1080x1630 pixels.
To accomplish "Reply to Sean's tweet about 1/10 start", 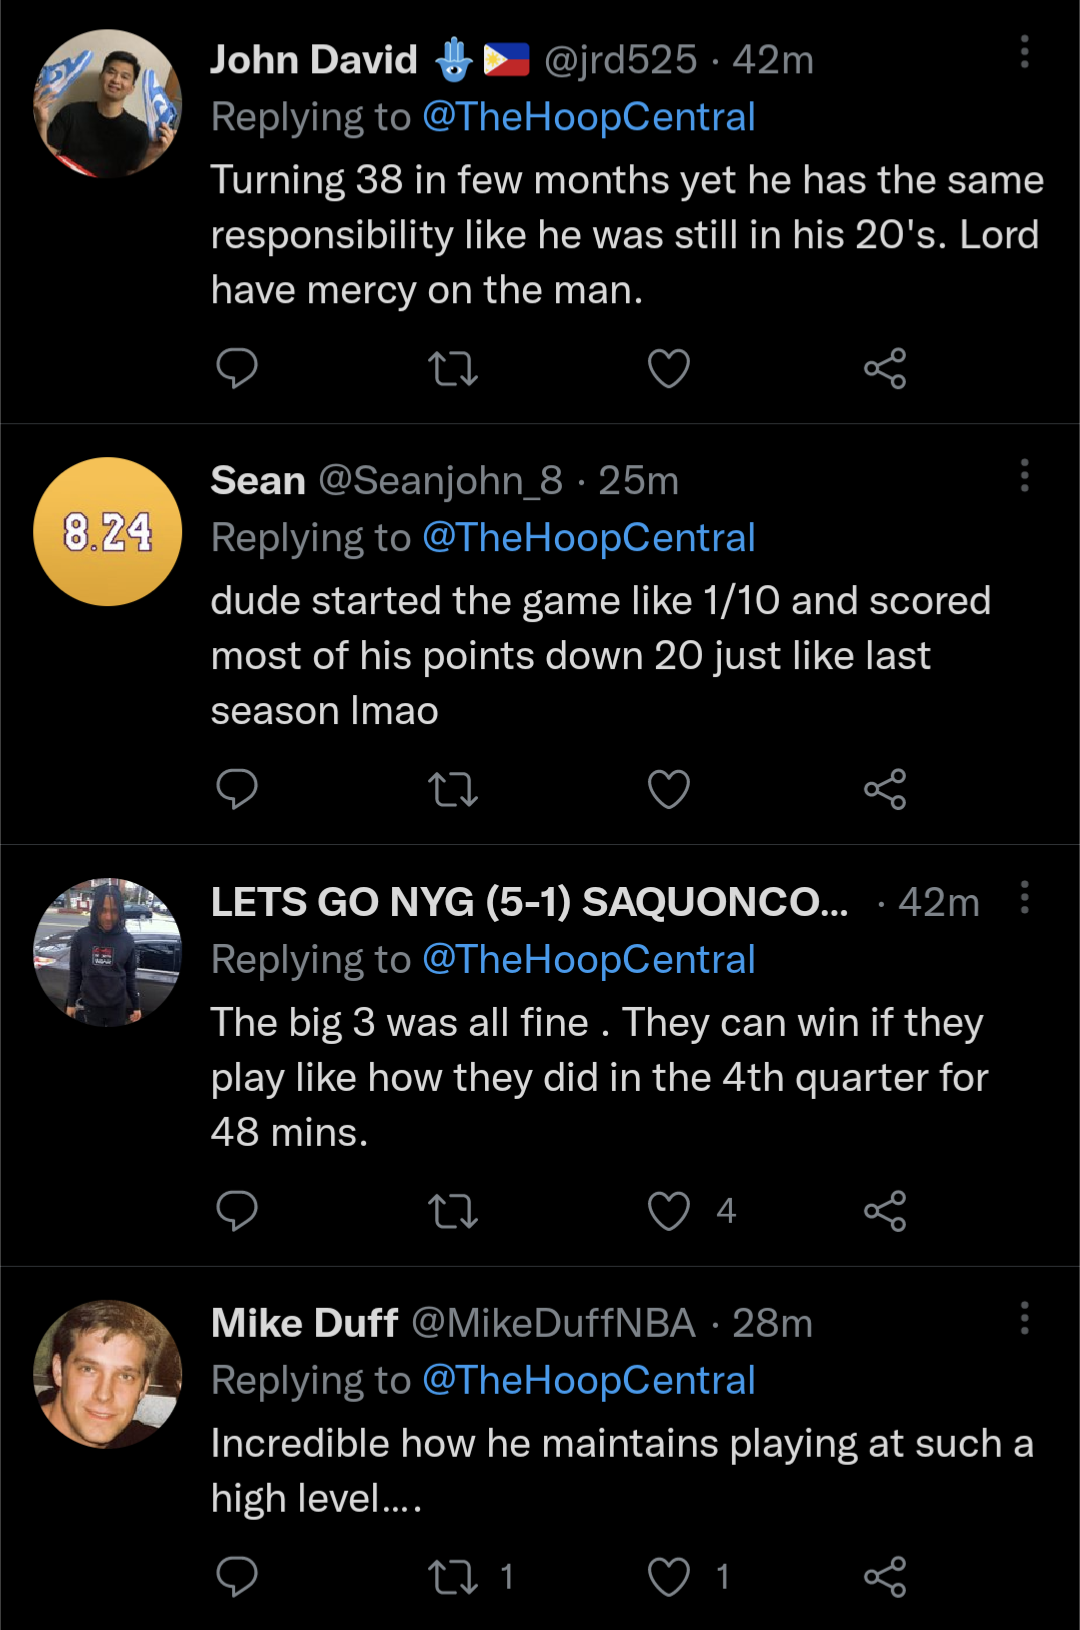I will click(237, 790).
